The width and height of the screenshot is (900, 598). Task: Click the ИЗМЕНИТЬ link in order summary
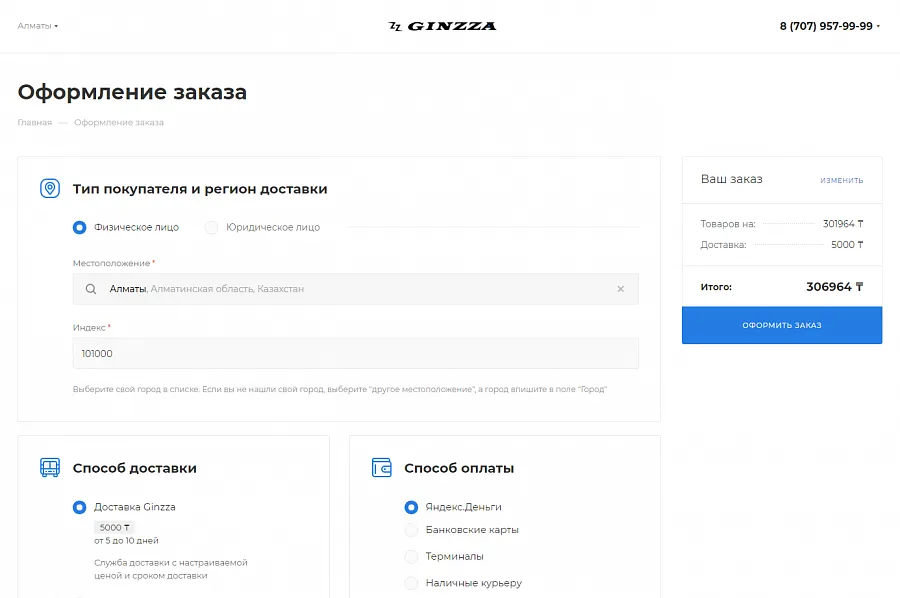click(841, 180)
